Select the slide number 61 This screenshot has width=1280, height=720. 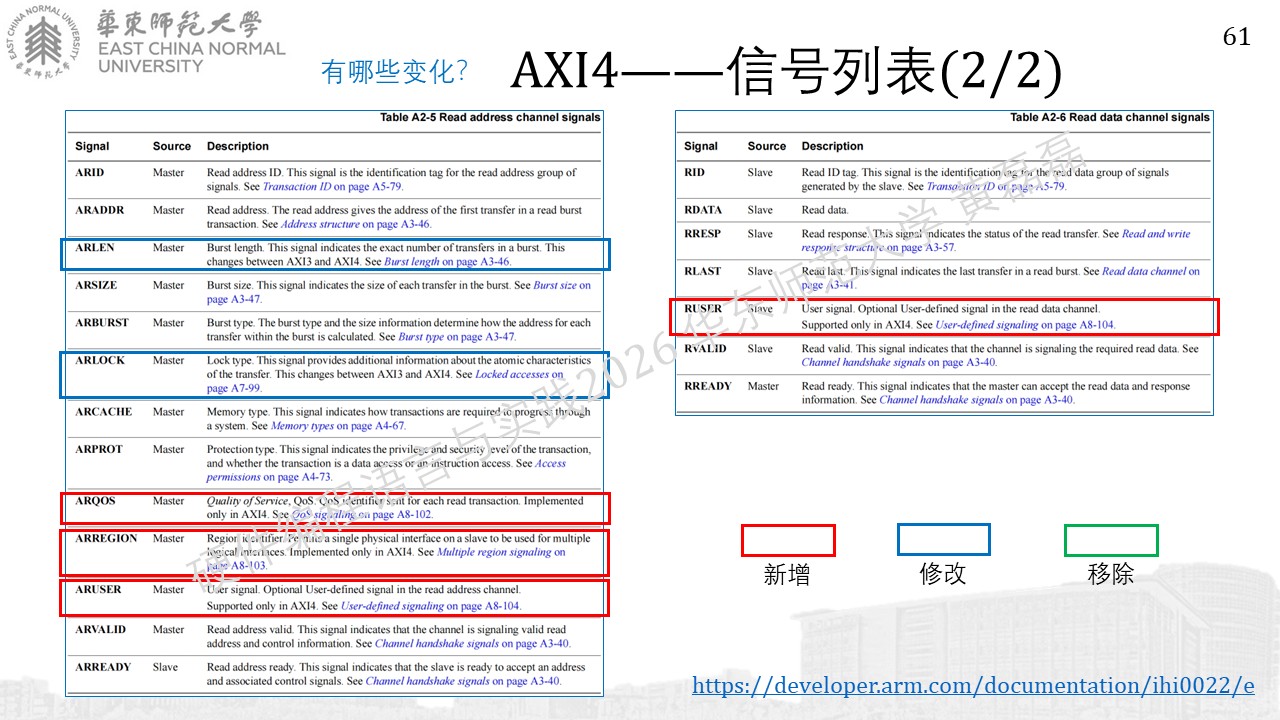tap(1237, 37)
